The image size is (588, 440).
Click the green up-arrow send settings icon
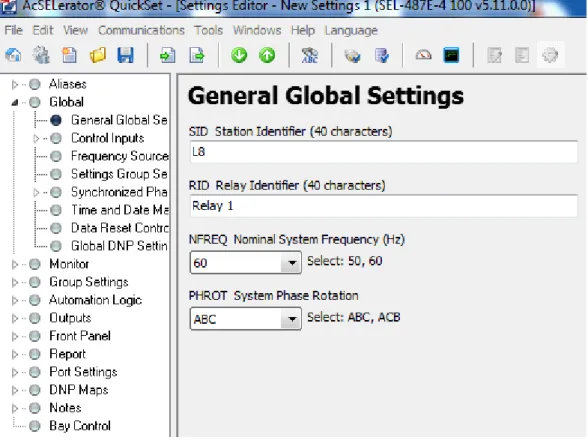click(267, 56)
